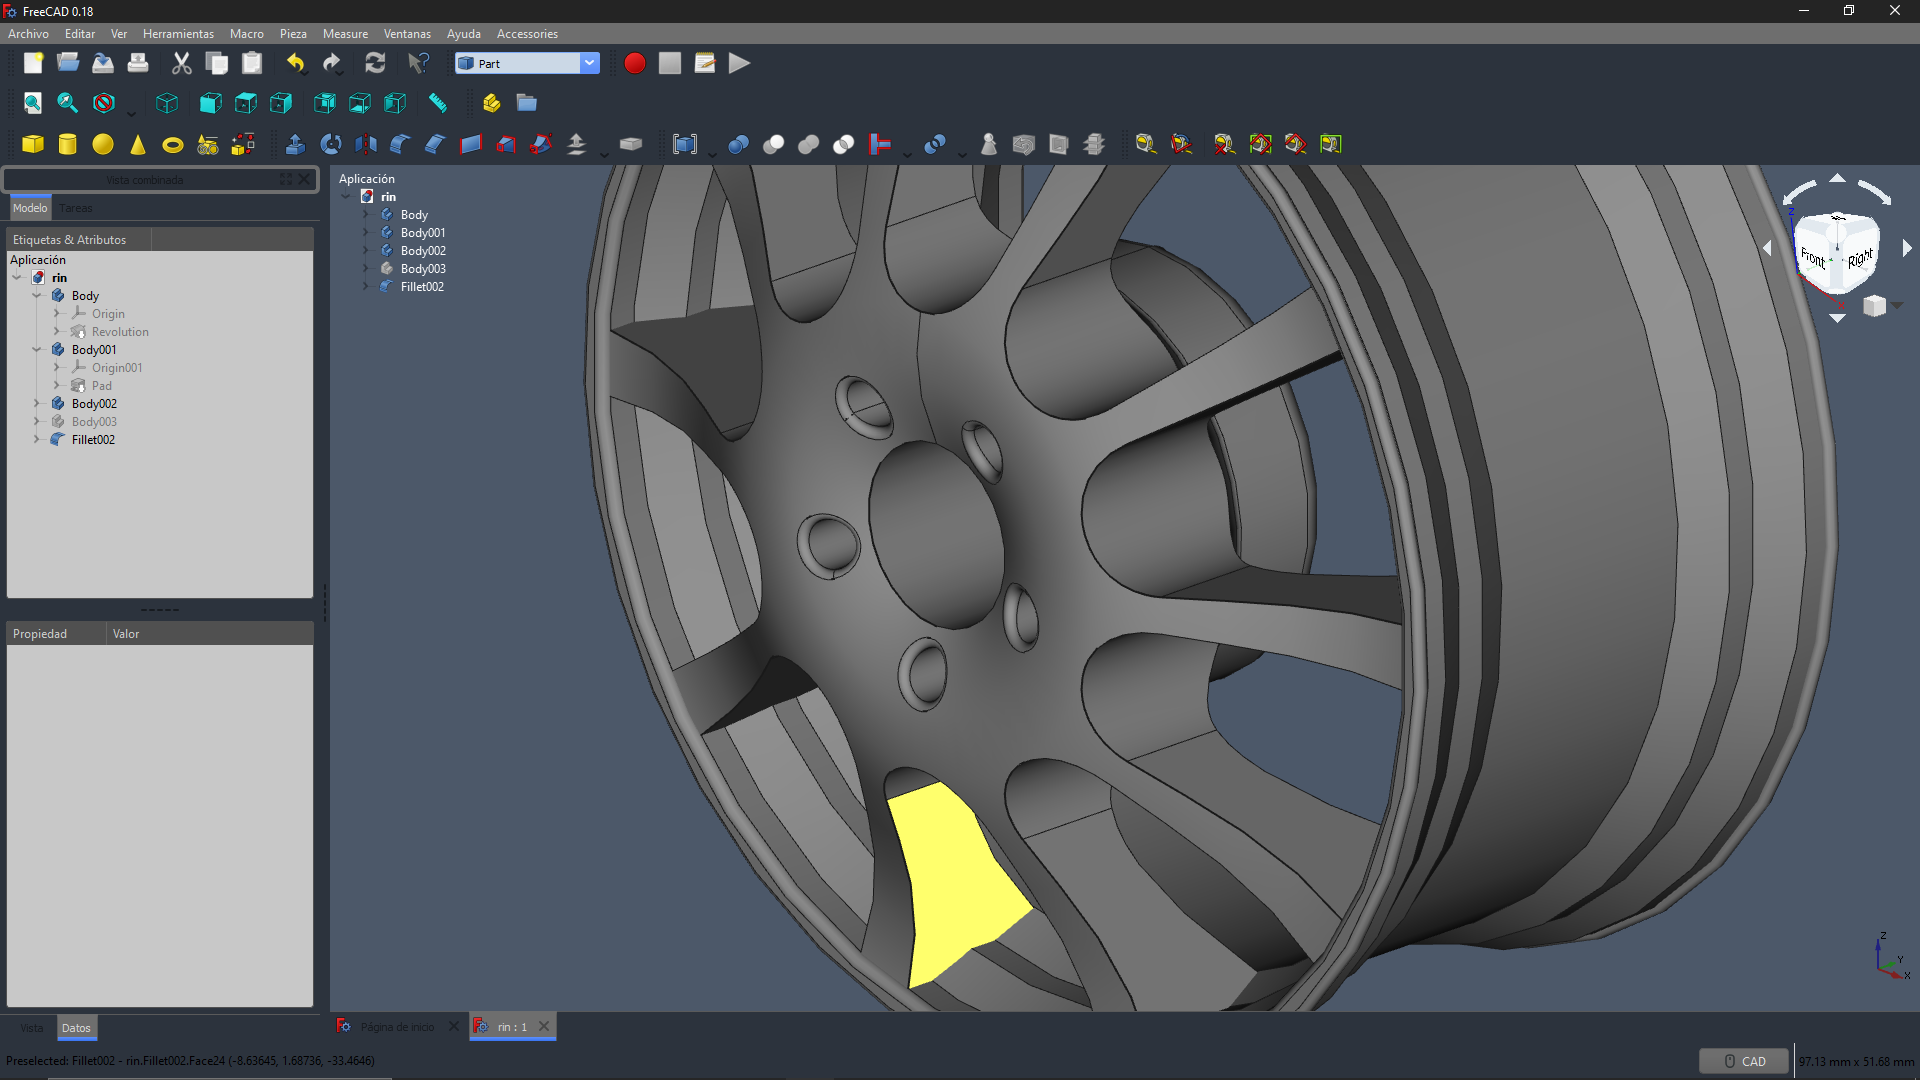Expand the Body002 tree node
This screenshot has height=1080, width=1920.
(x=37, y=404)
